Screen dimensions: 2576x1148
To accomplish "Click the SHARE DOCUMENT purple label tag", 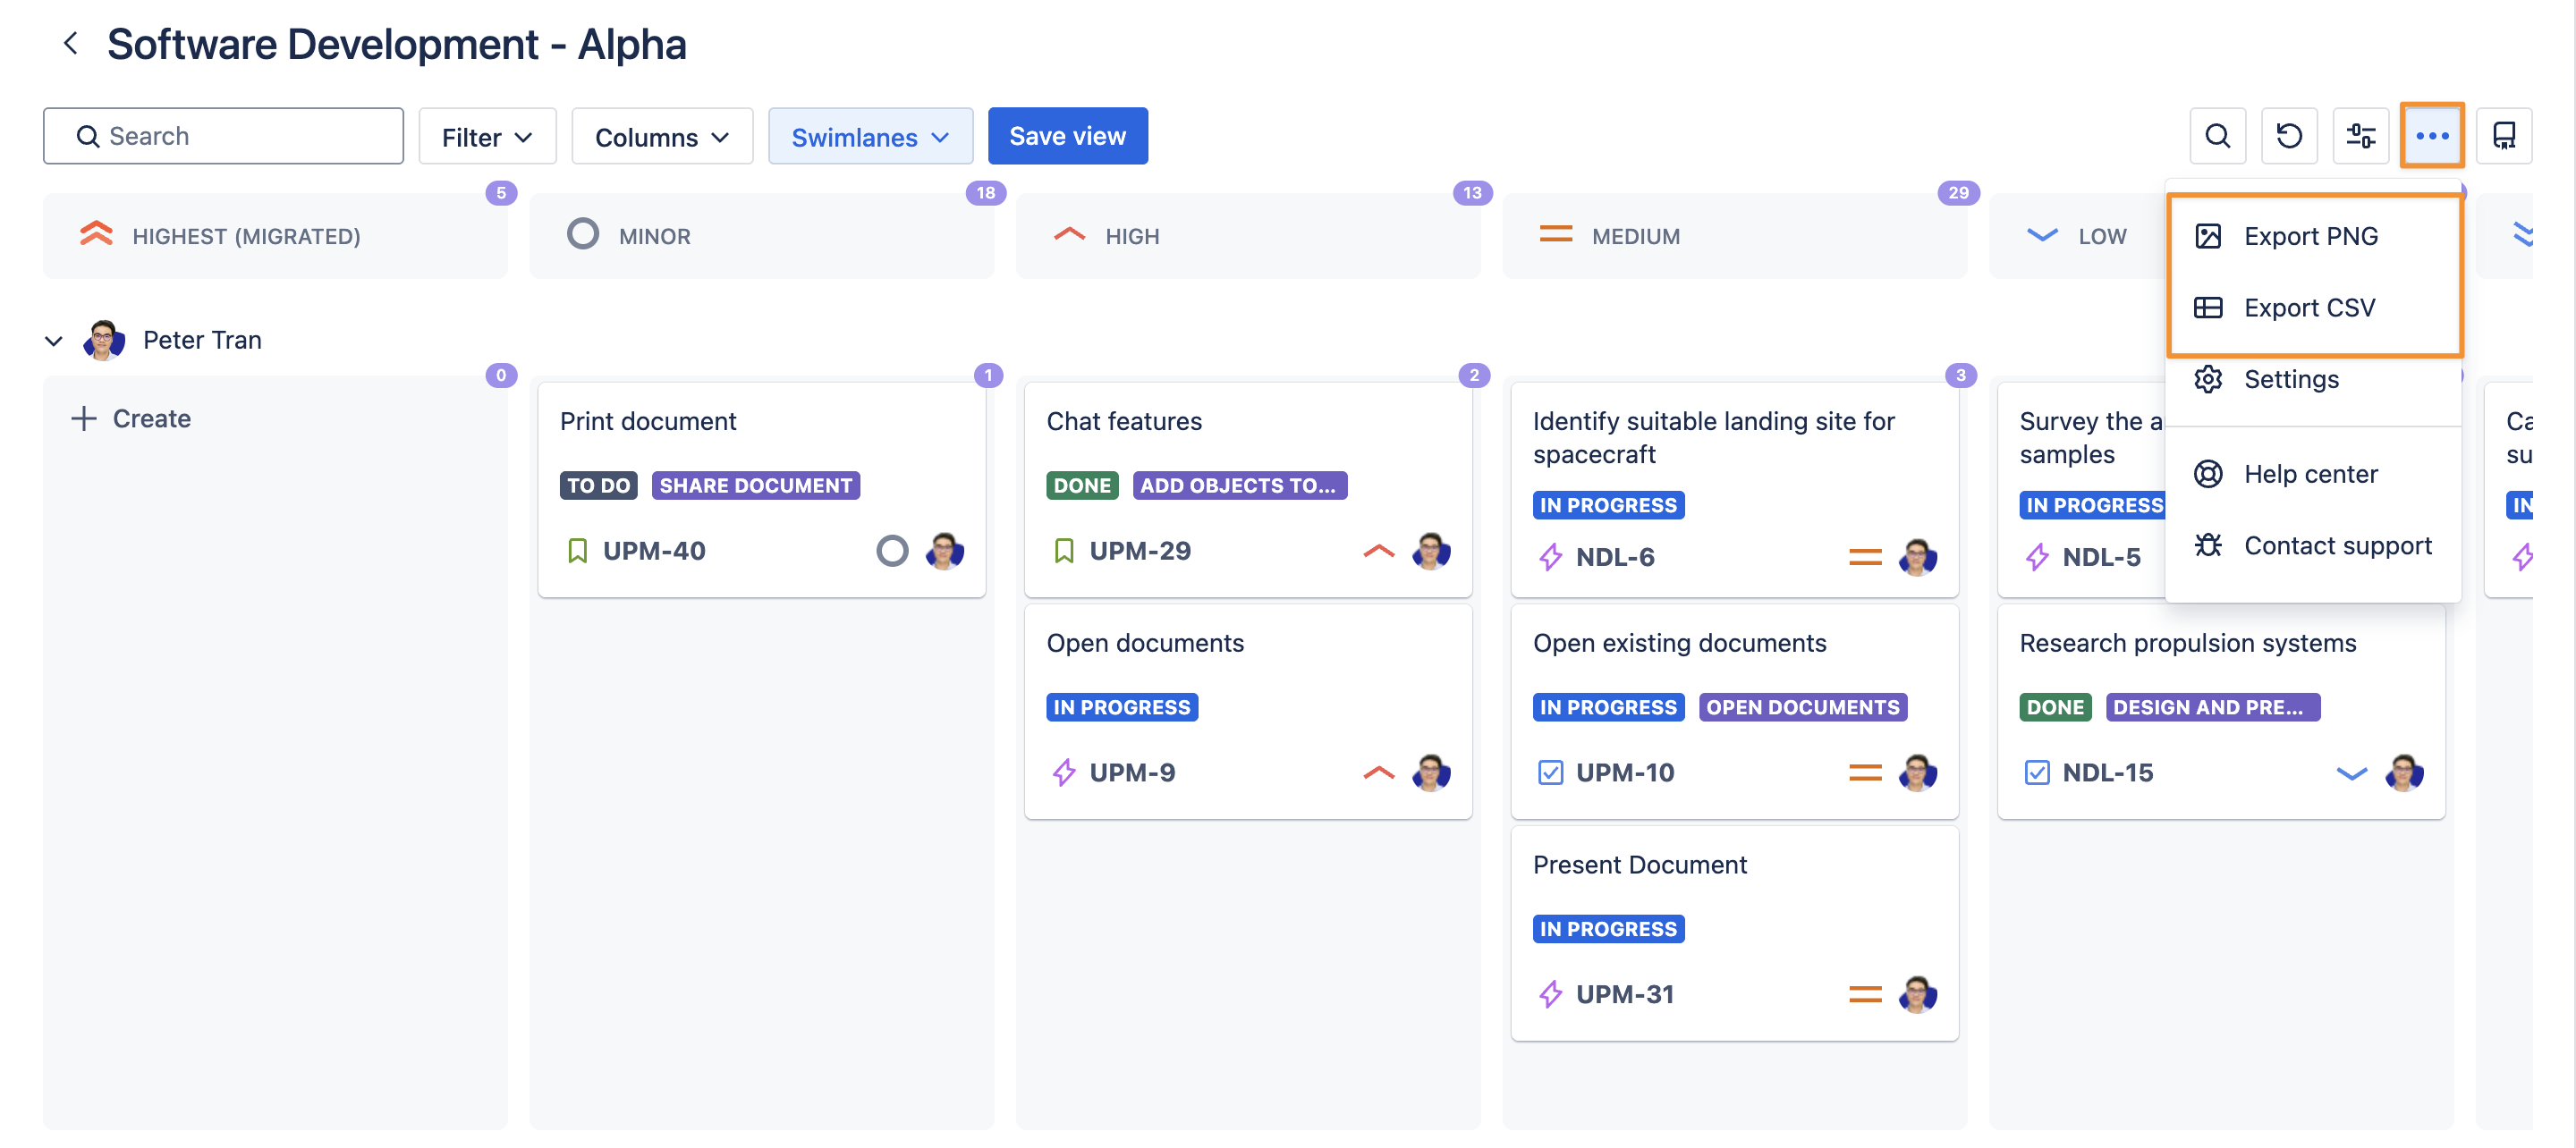I will point(755,485).
